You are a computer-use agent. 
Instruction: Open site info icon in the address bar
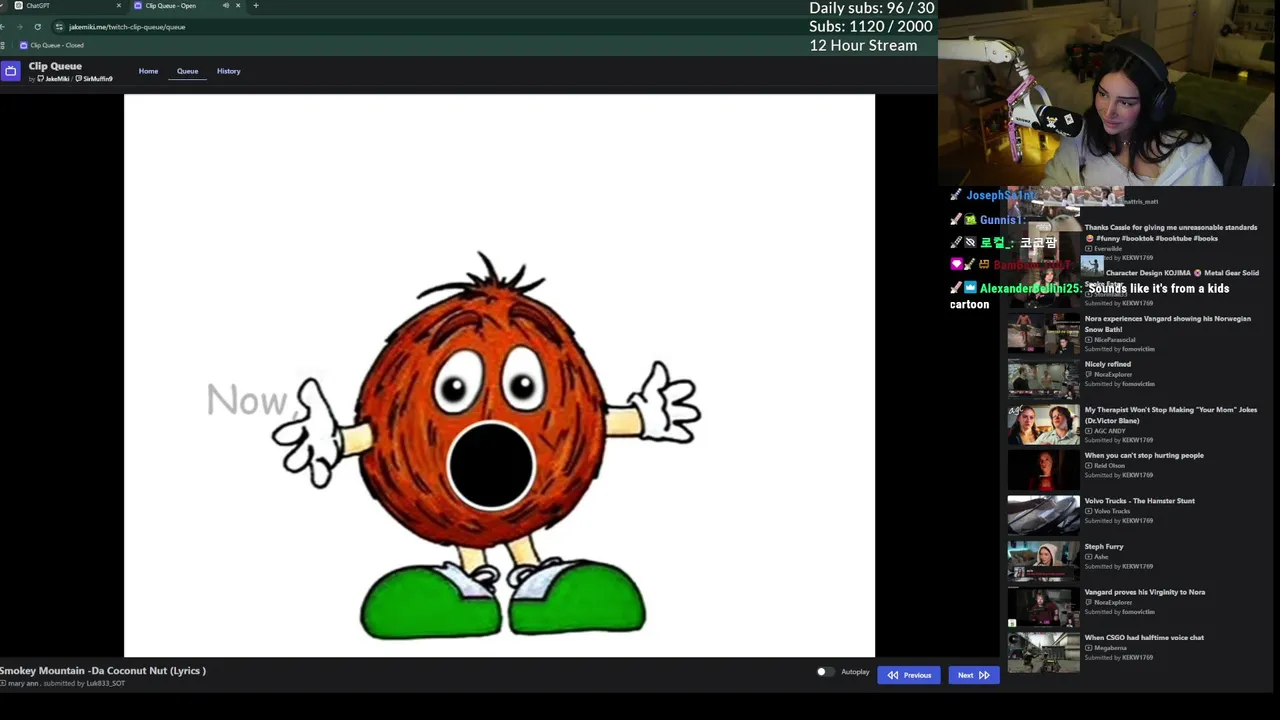[x=59, y=27]
